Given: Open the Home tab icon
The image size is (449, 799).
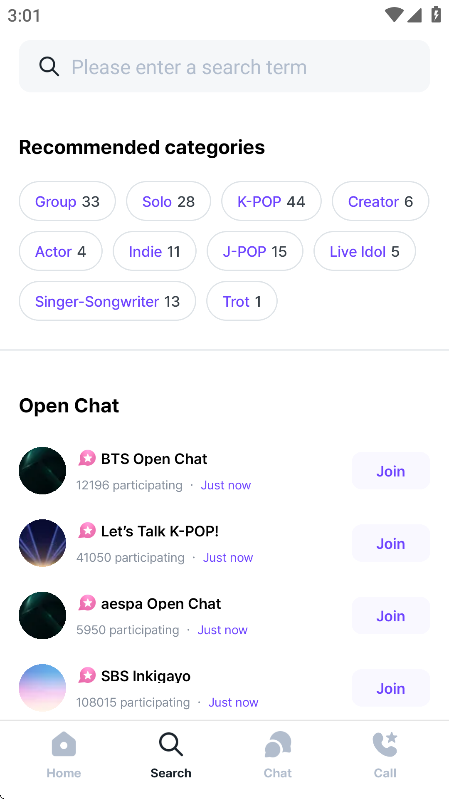Looking at the screenshot, I should pos(64,744).
